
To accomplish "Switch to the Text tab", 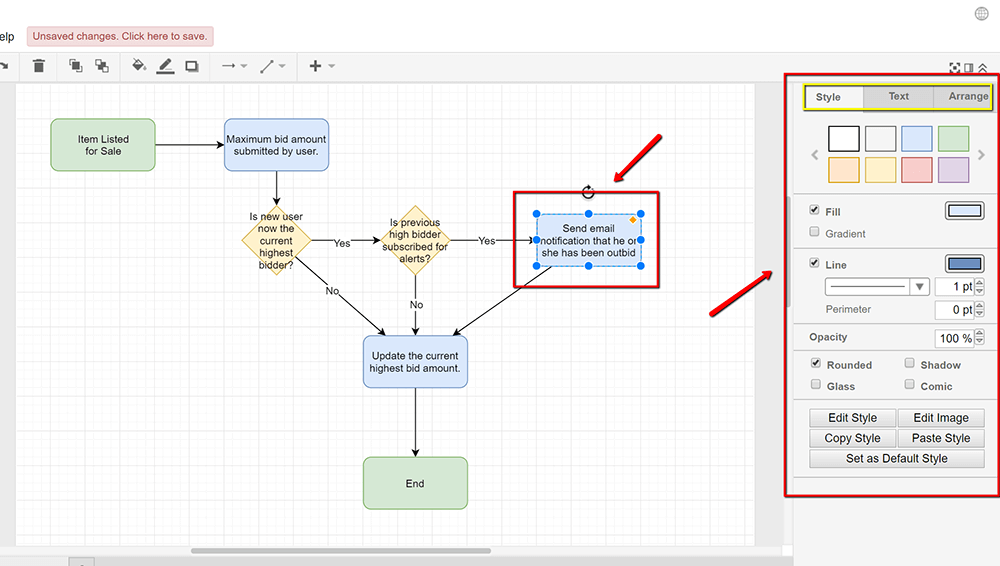I will click(x=899, y=97).
